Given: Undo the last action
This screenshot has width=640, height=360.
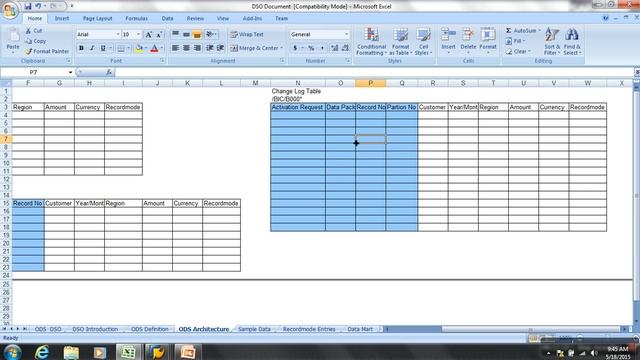Looking at the screenshot, I should [38, 6].
